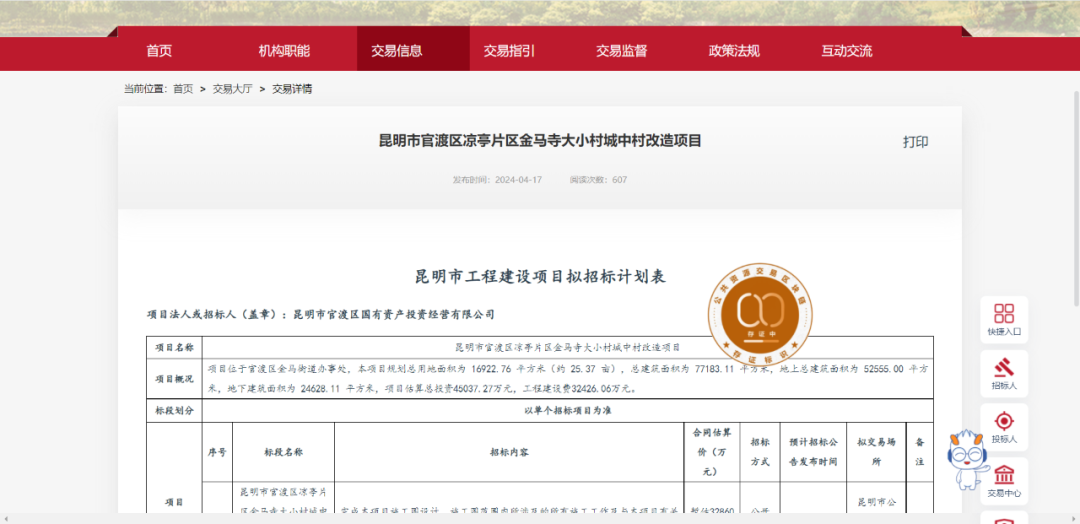Switch to the 互动交流 section
Image resolution: width=1080 pixels, height=524 pixels.
847,51
